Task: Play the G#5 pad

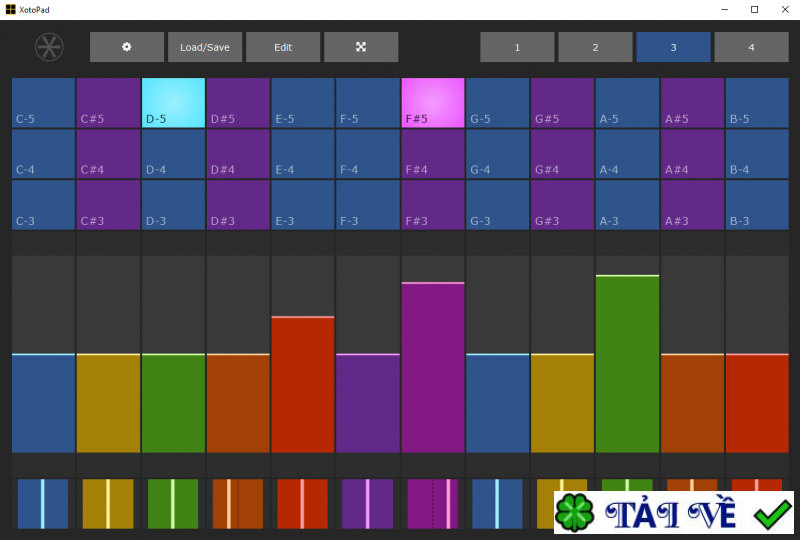Action: 562,103
